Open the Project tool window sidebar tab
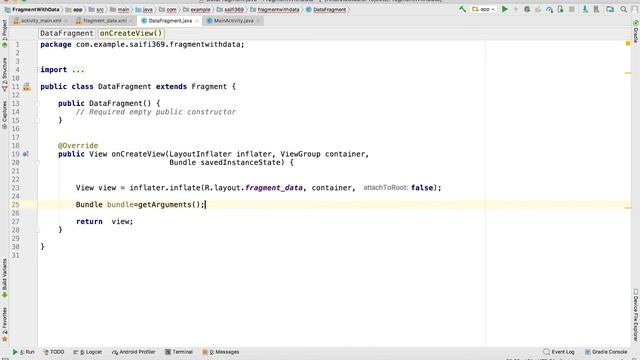This screenshot has height=360, width=640. coord(4,34)
